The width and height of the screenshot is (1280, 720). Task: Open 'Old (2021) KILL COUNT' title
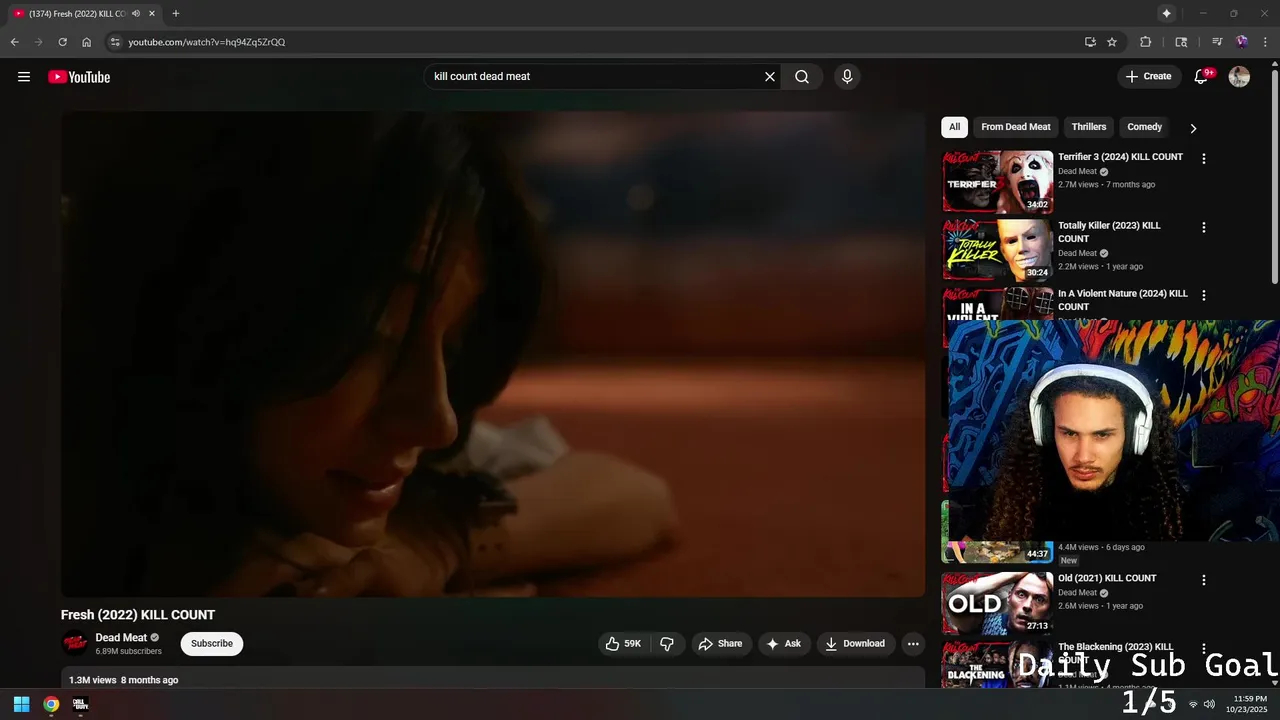(1107, 578)
